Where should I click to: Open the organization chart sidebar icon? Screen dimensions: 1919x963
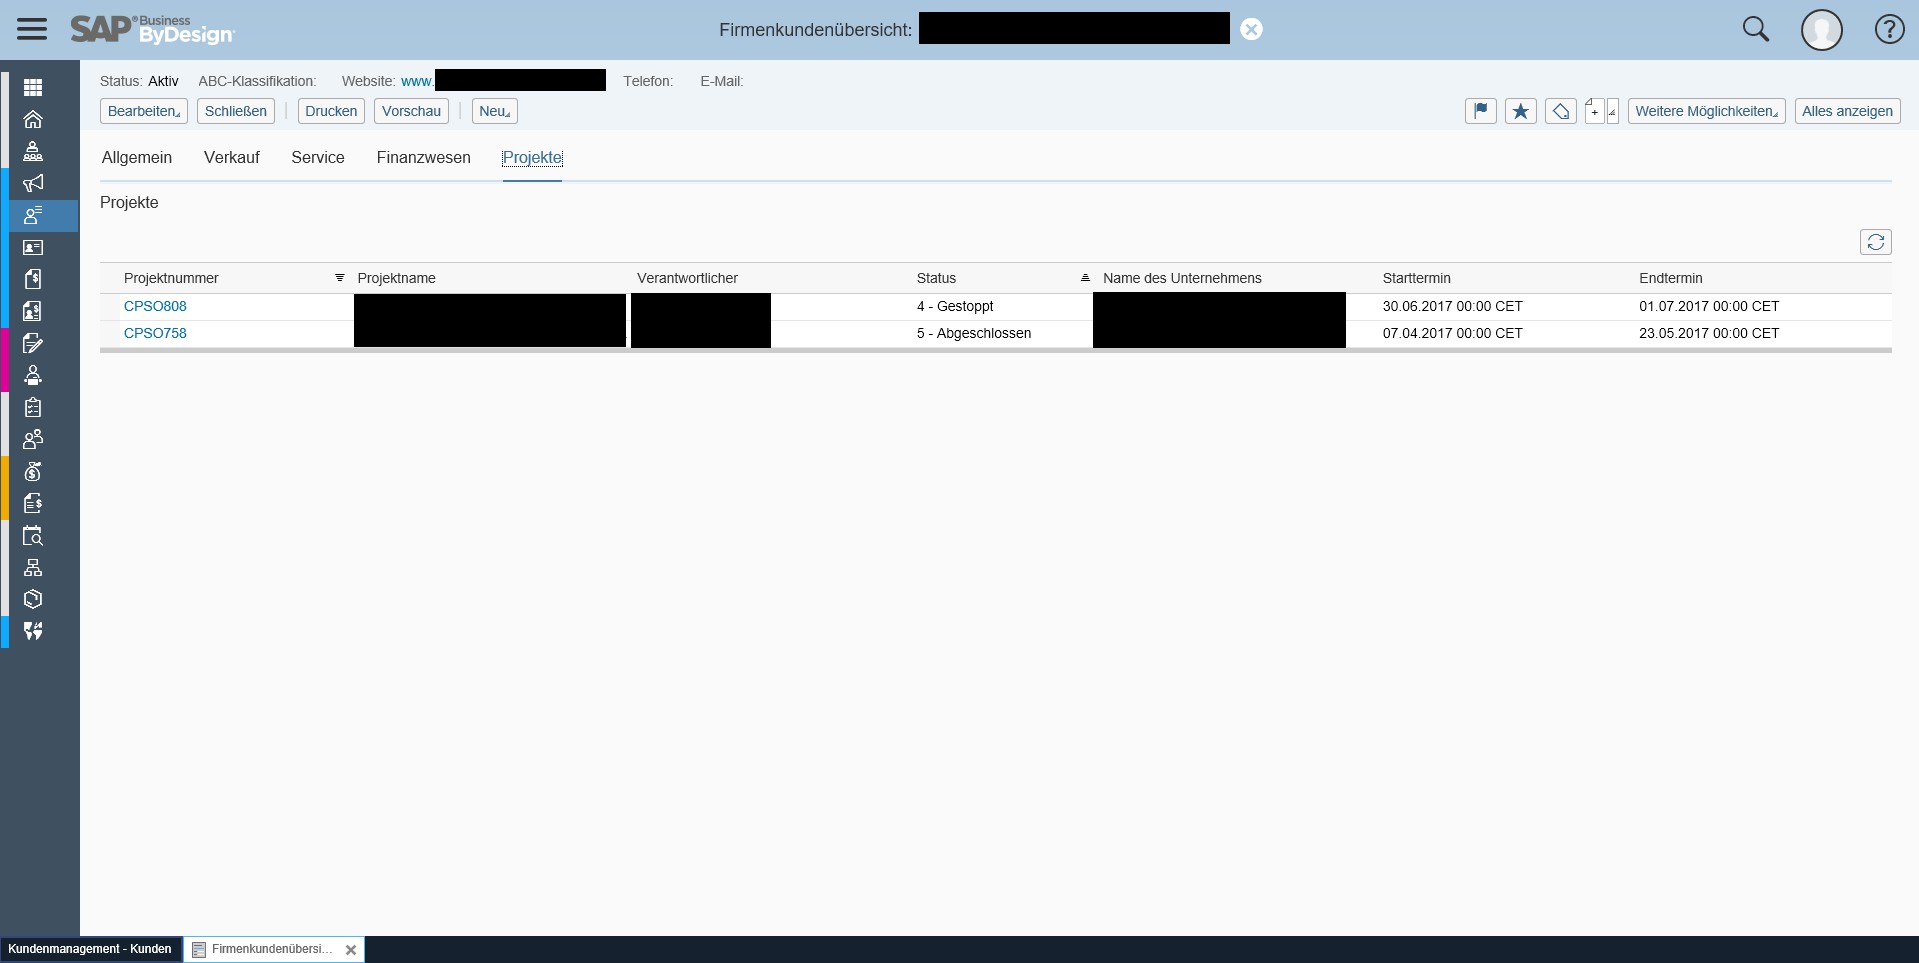pos(33,567)
